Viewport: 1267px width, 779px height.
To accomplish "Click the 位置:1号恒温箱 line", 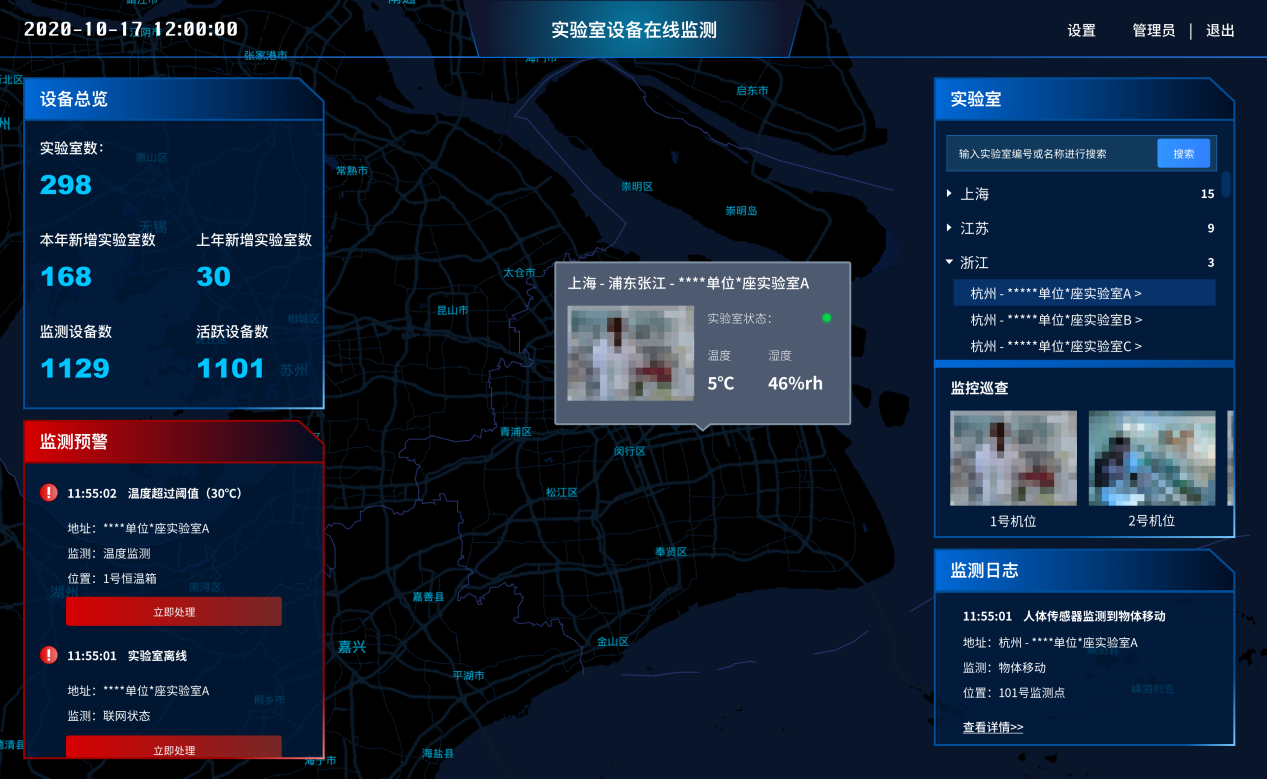I will [x=112, y=578].
